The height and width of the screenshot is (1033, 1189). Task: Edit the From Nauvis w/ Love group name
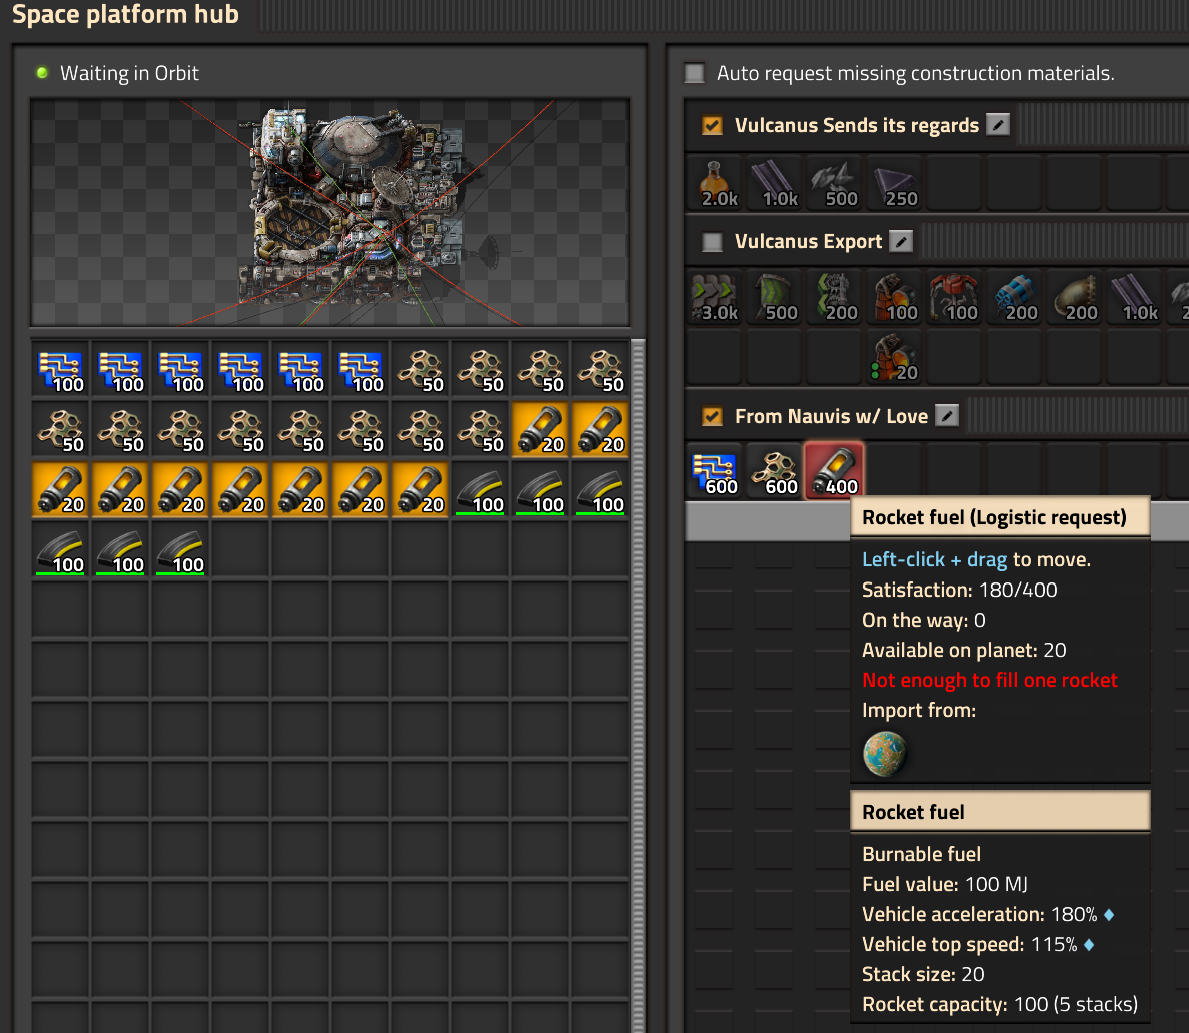click(x=947, y=416)
